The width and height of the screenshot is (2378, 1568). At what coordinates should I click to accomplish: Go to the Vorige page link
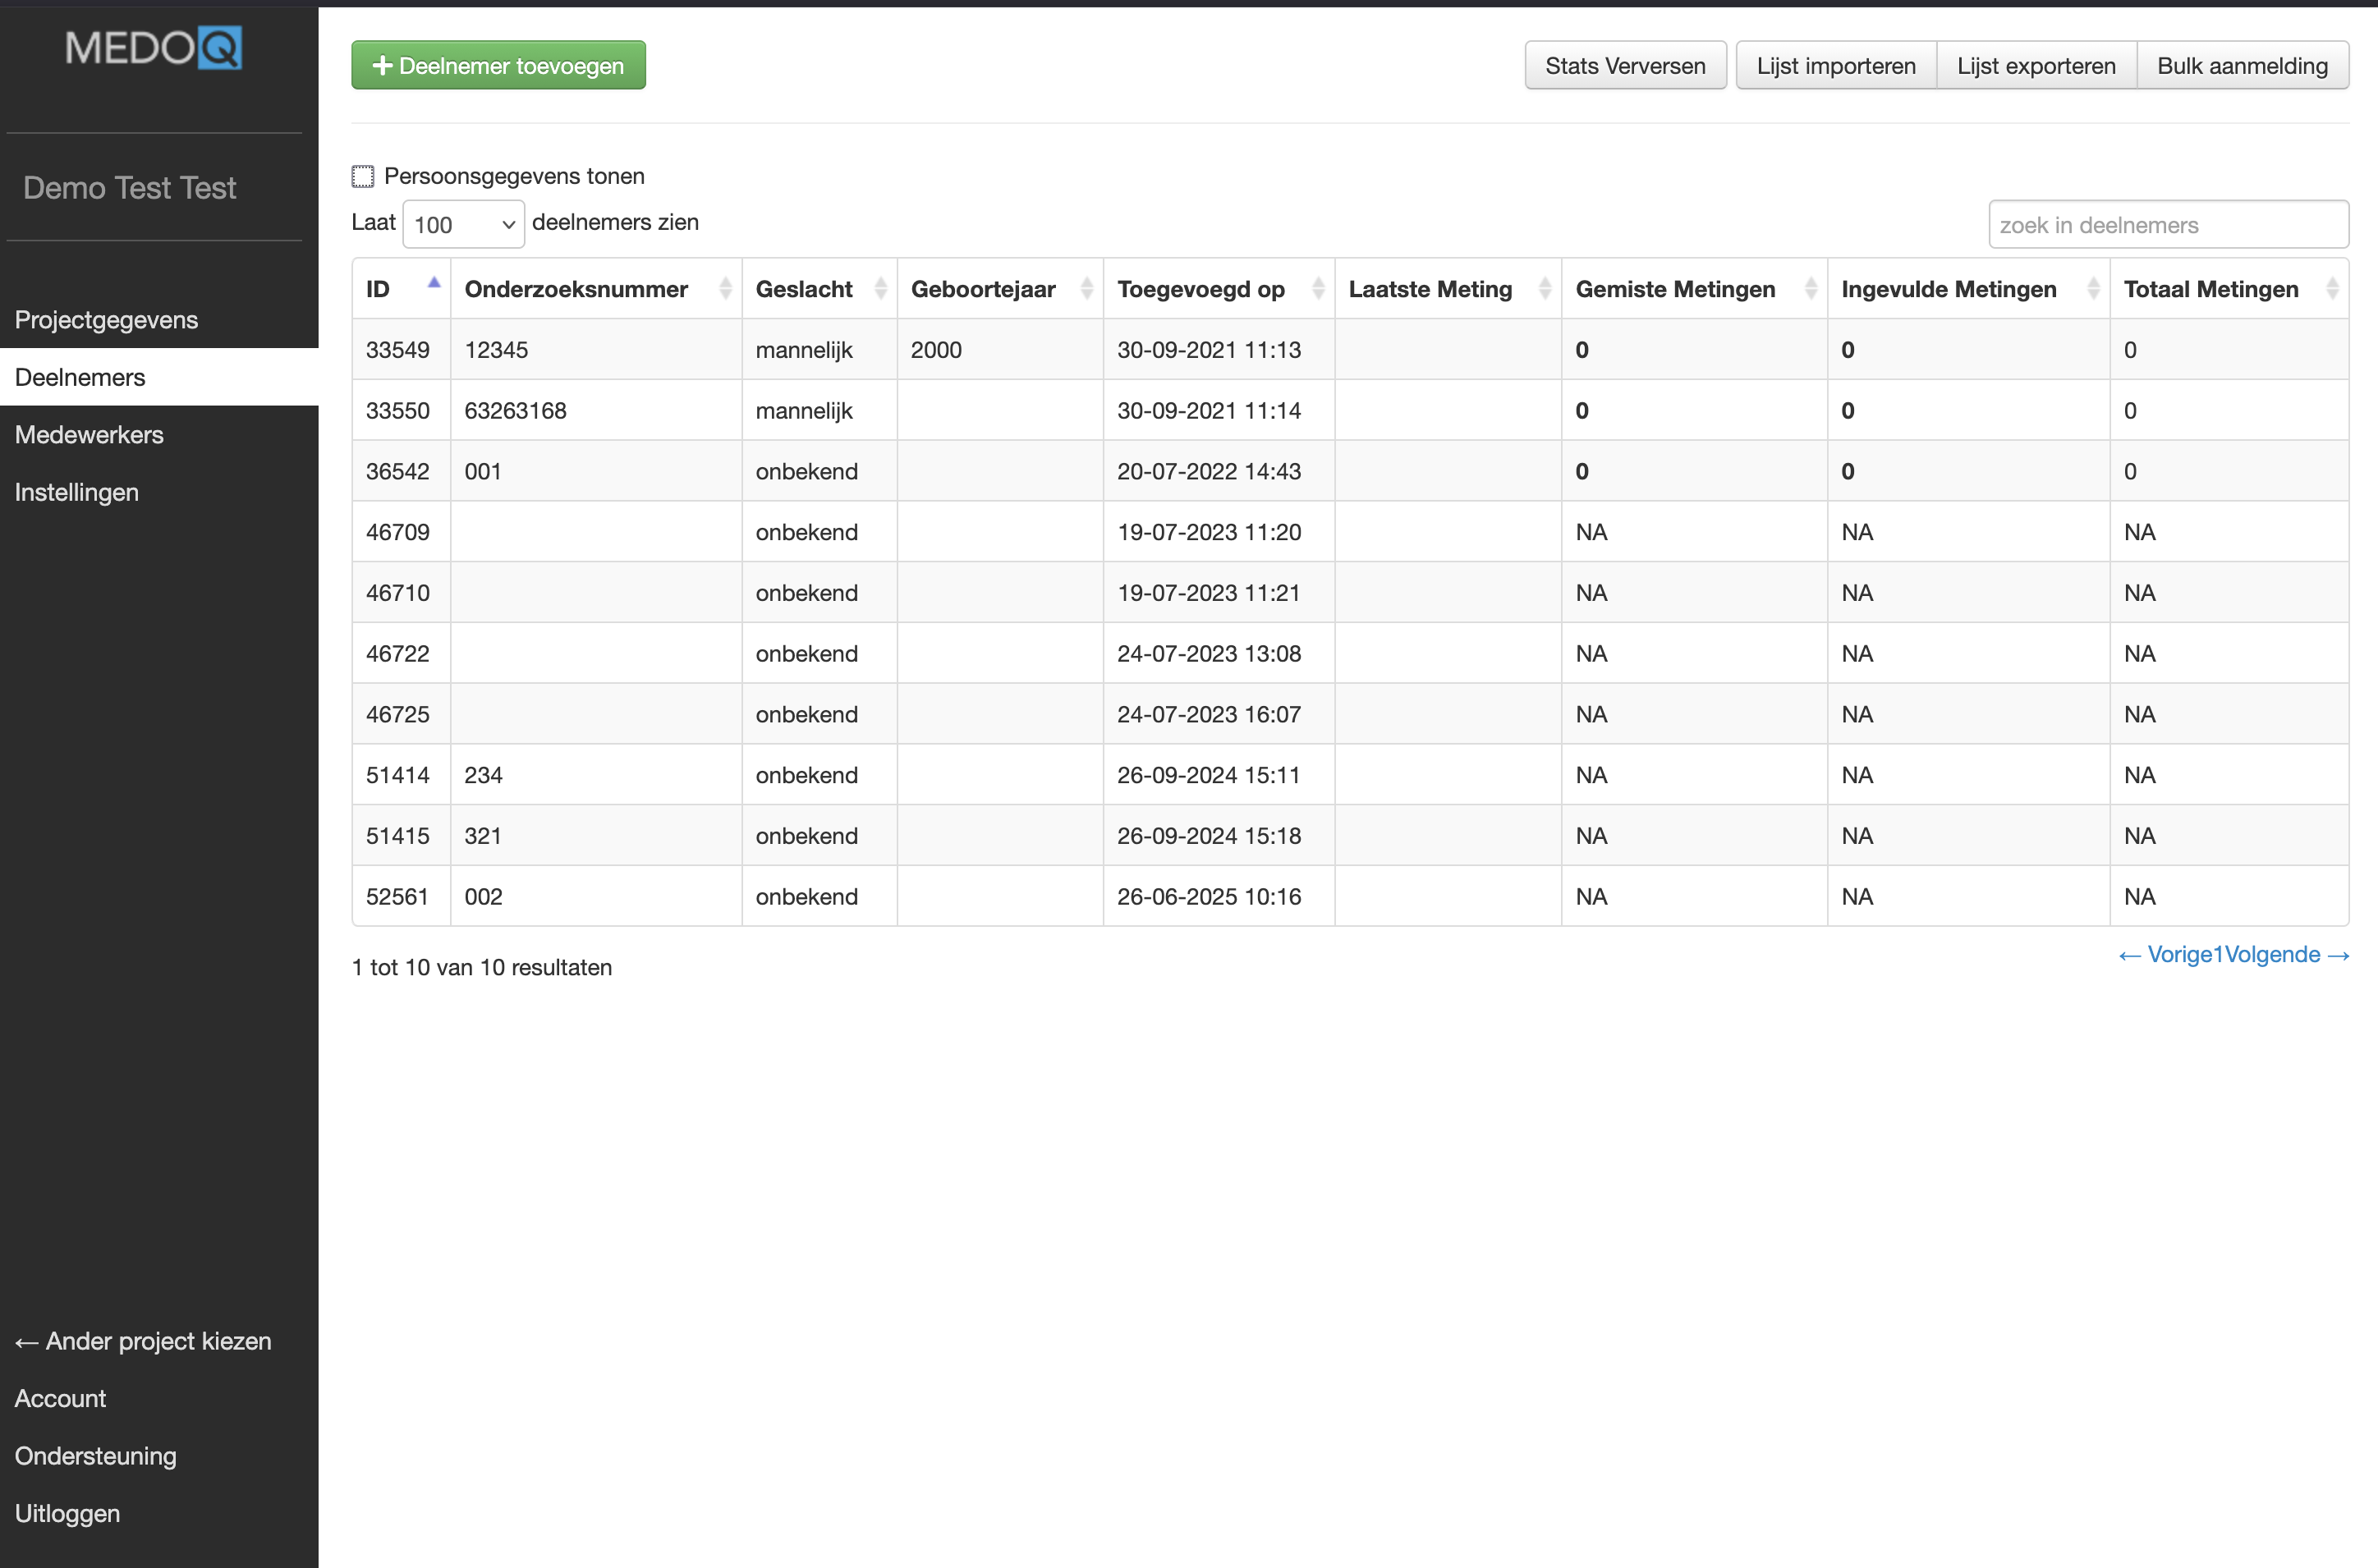[2165, 955]
